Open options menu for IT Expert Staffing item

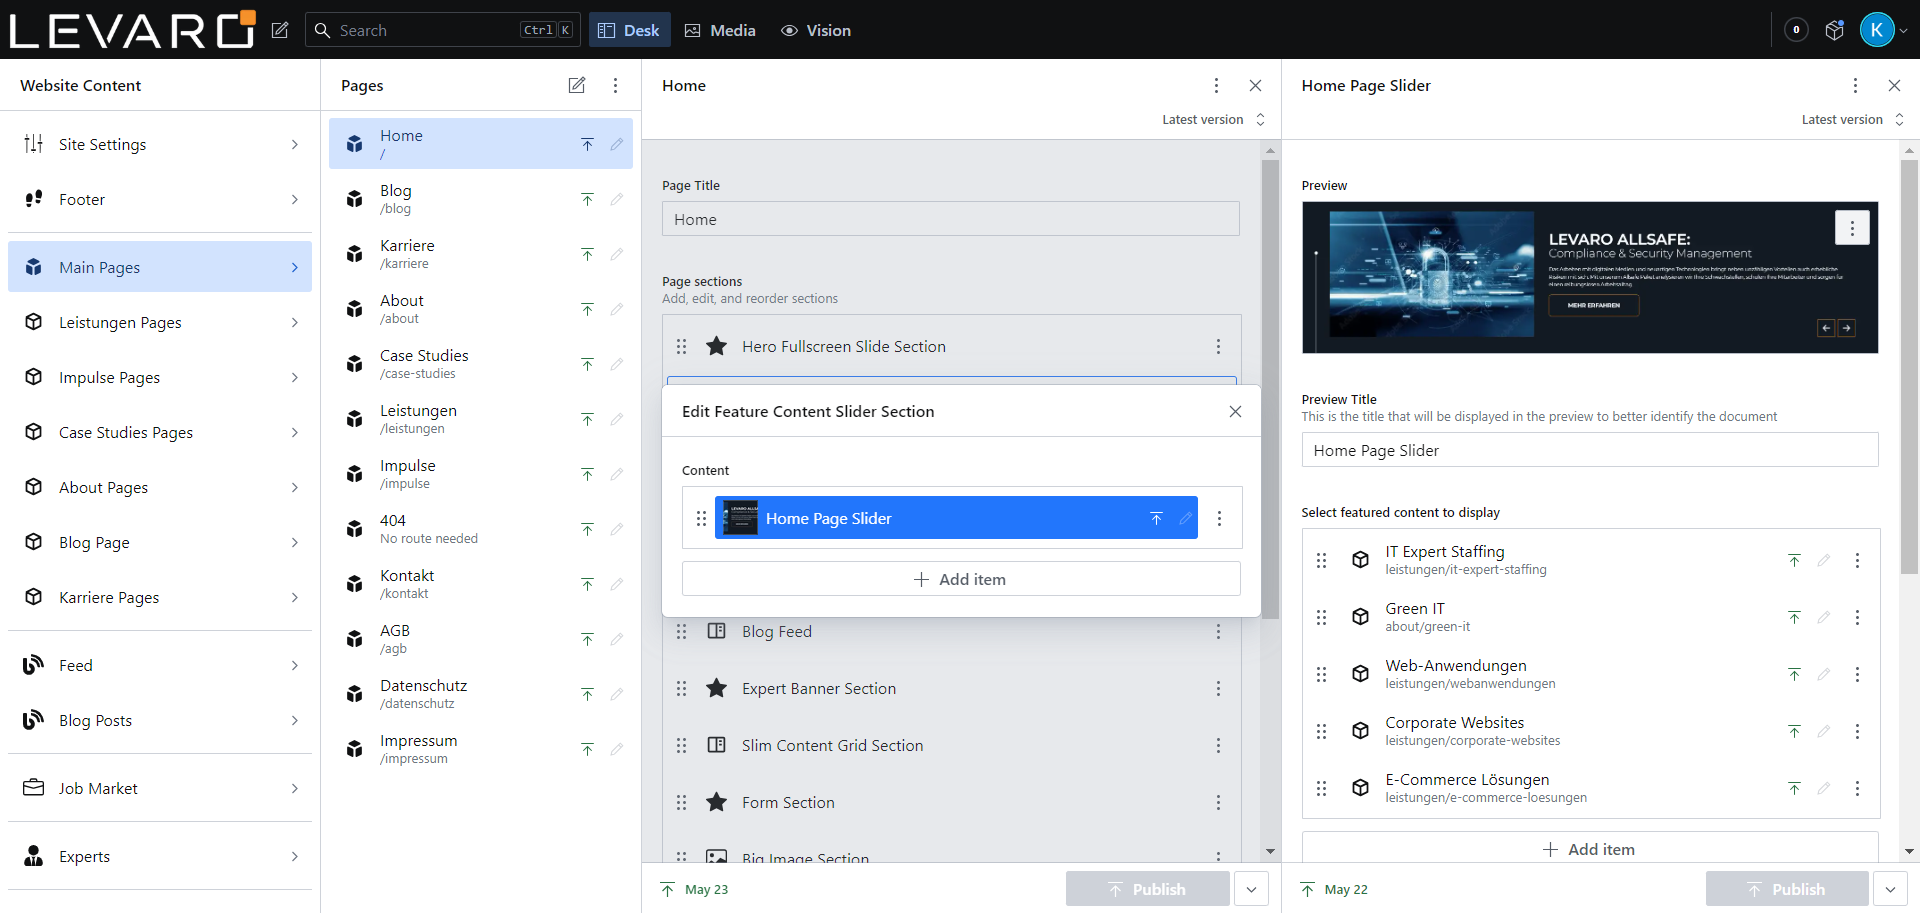point(1857,560)
